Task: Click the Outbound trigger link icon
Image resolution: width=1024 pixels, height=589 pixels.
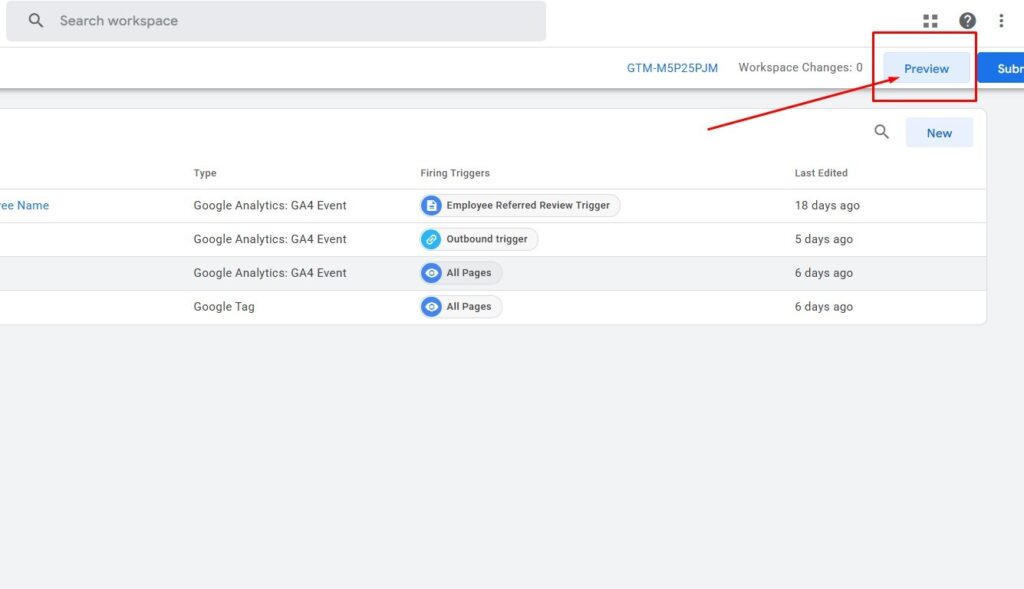Action: tap(431, 239)
